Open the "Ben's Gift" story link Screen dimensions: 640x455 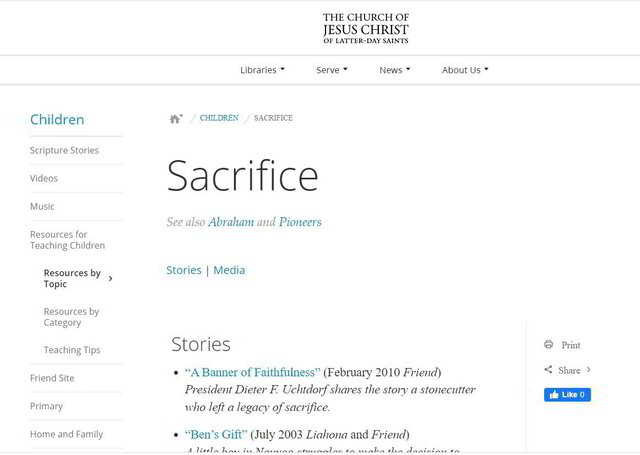[216, 434]
